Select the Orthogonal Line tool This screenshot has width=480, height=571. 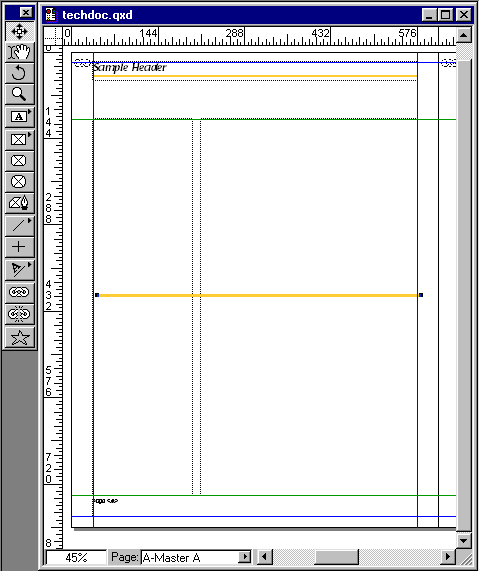coord(19,247)
